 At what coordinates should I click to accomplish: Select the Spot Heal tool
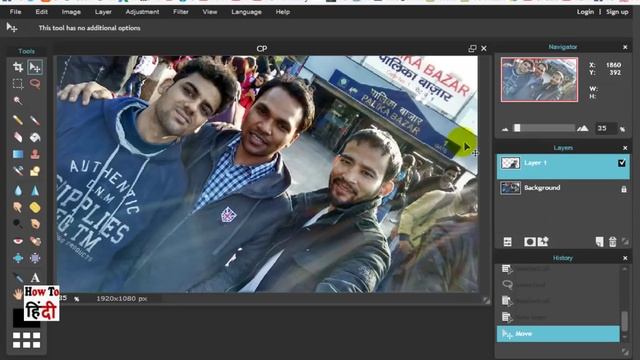pos(35,241)
